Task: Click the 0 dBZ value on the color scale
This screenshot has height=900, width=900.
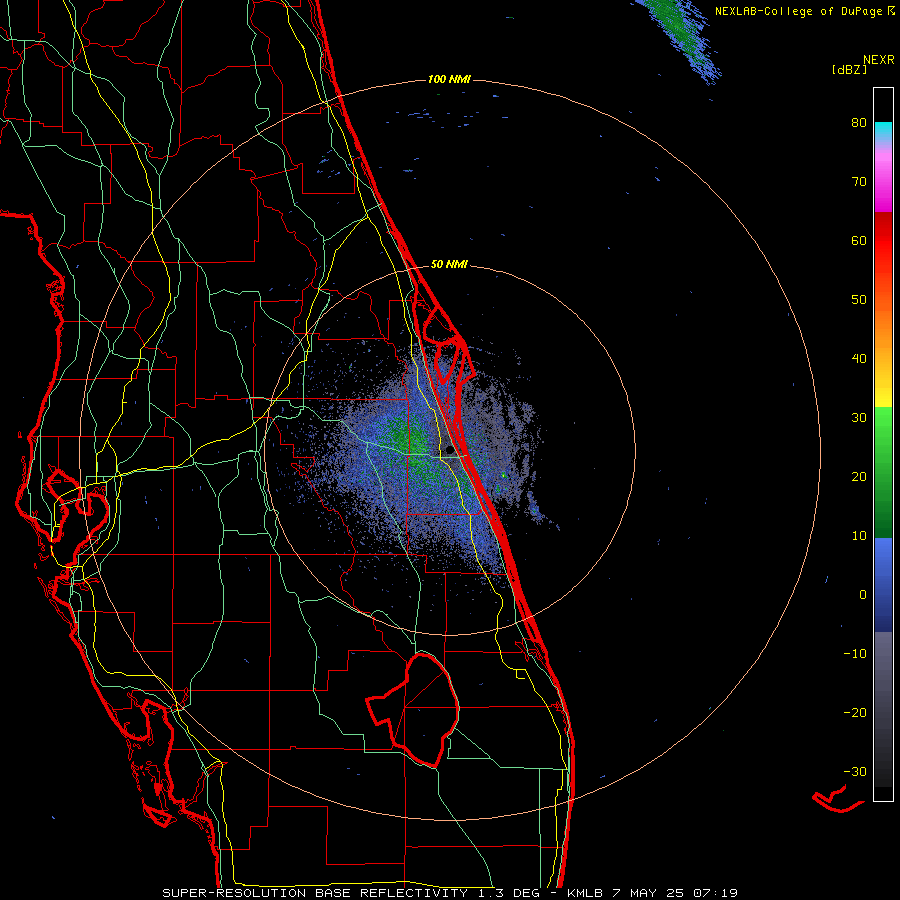Action: click(x=863, y=595)
